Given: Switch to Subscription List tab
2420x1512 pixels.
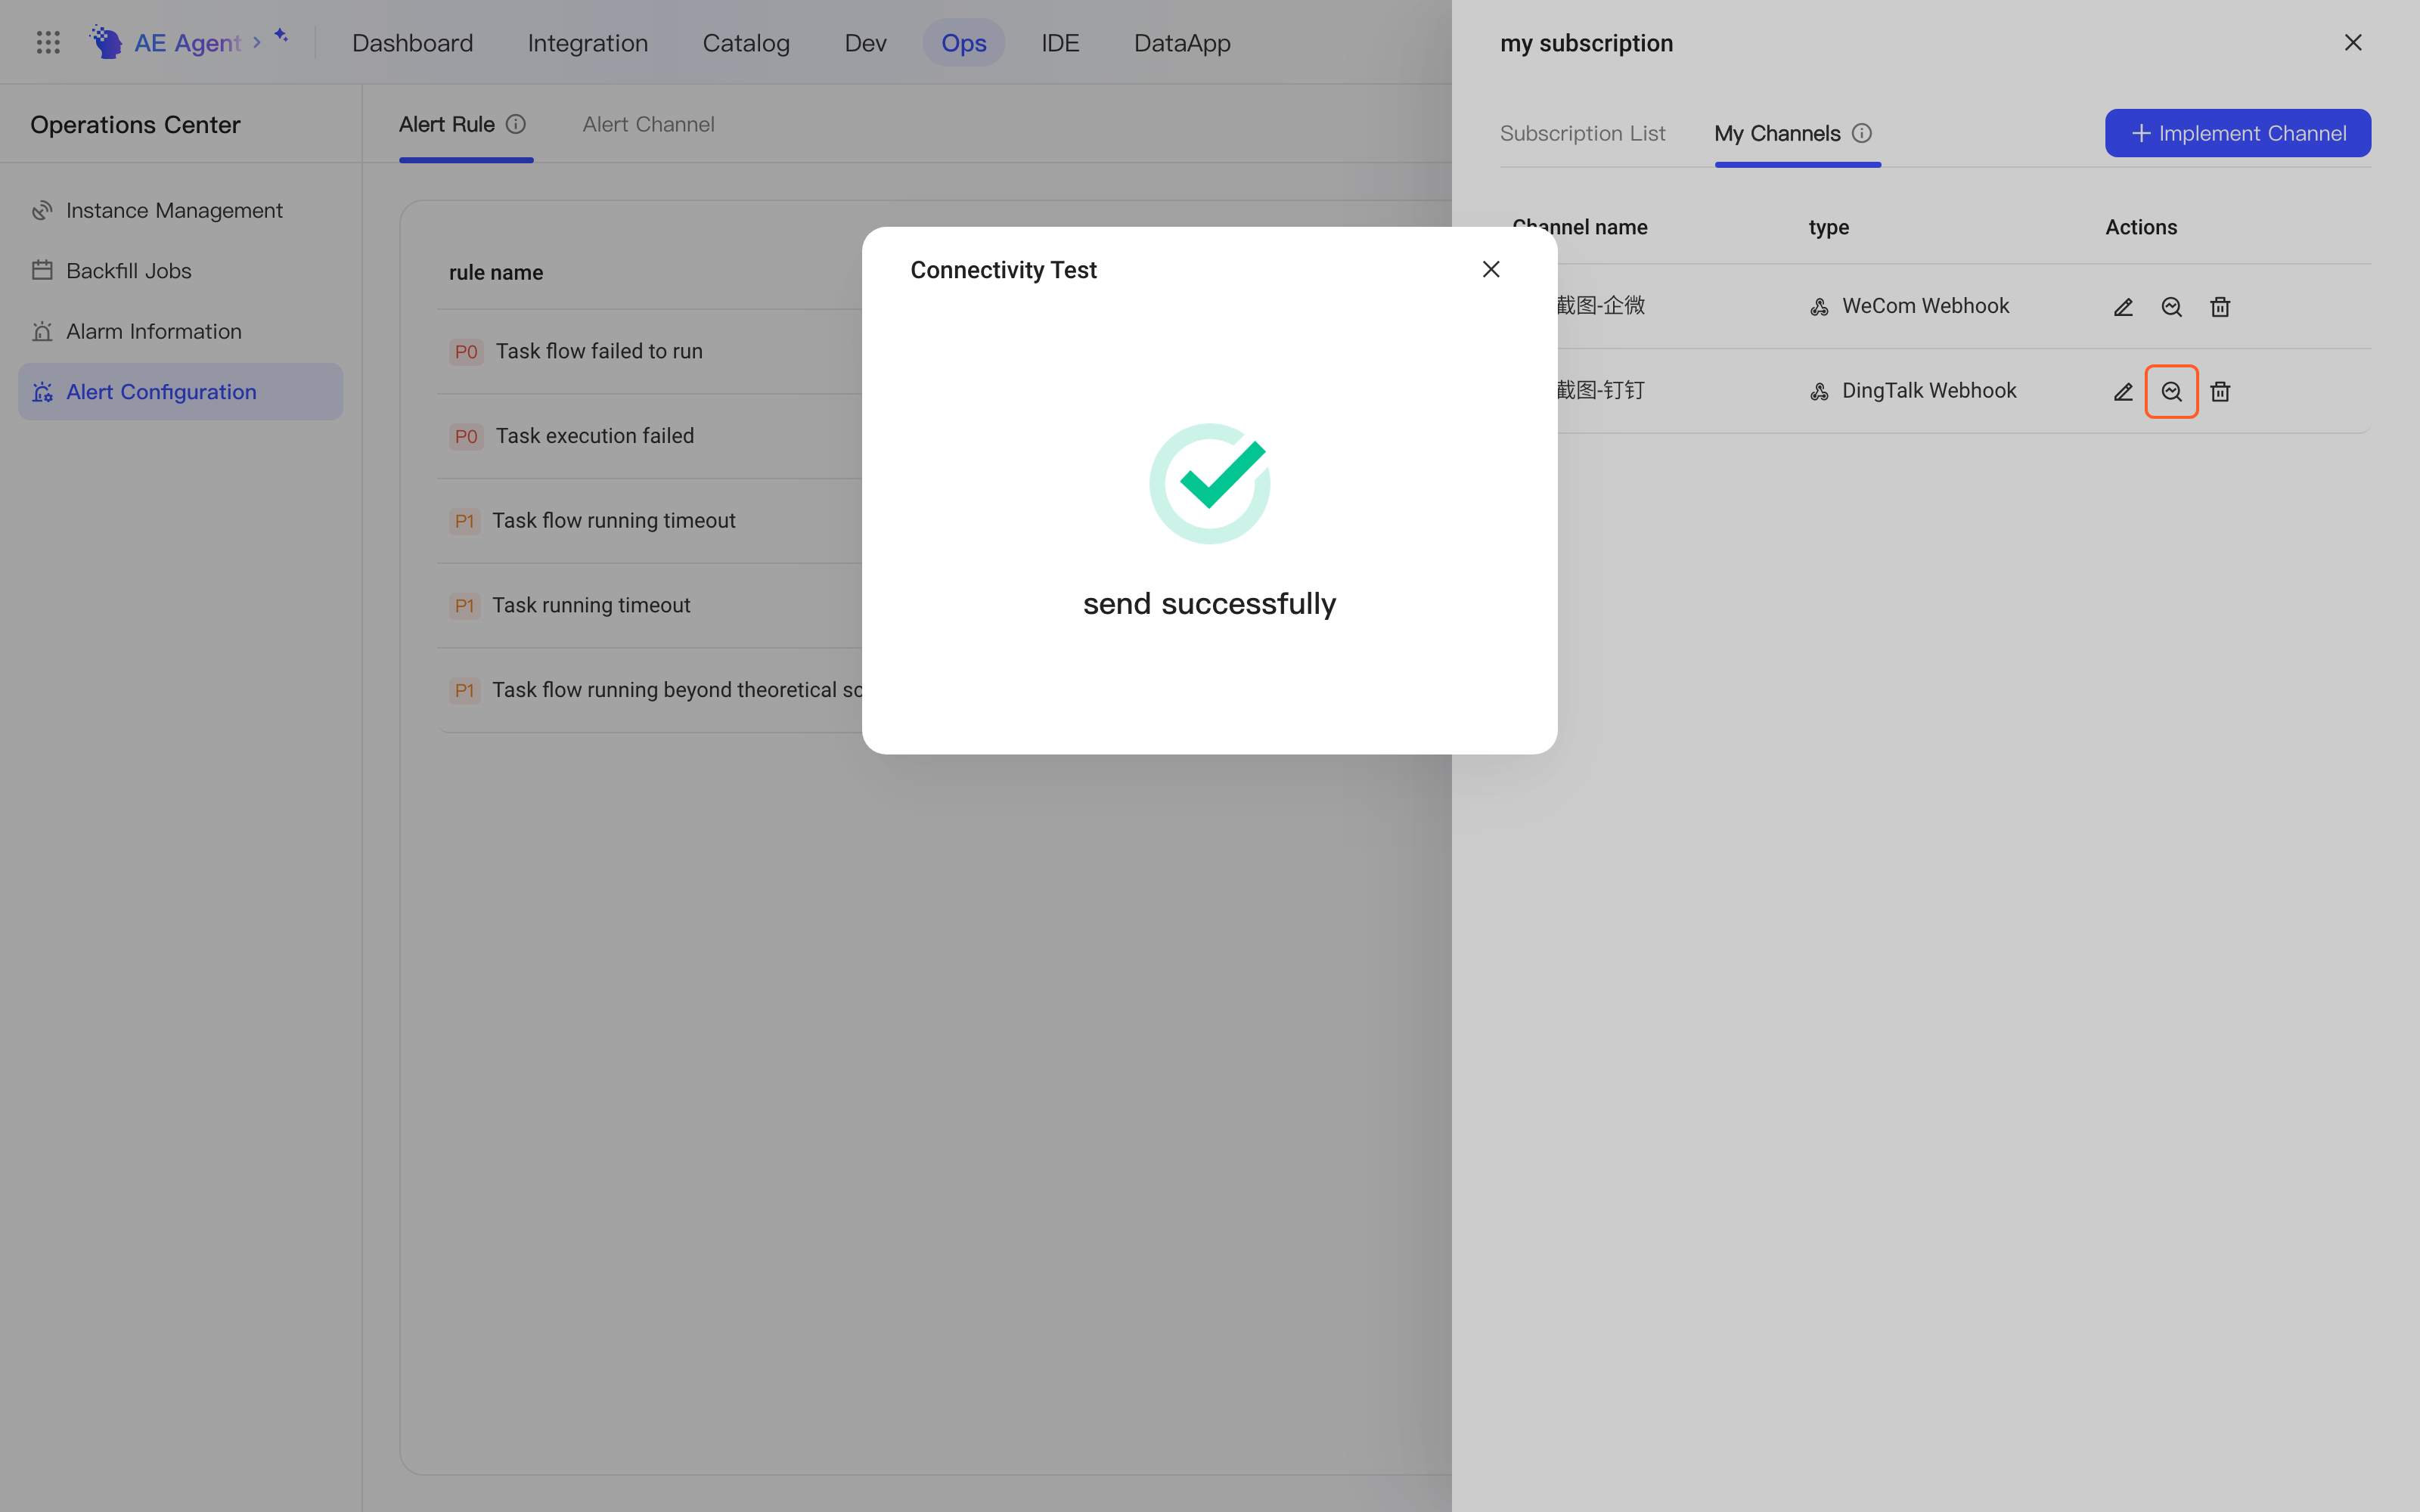Looking at the screenshot, I should pos(1582,133).
